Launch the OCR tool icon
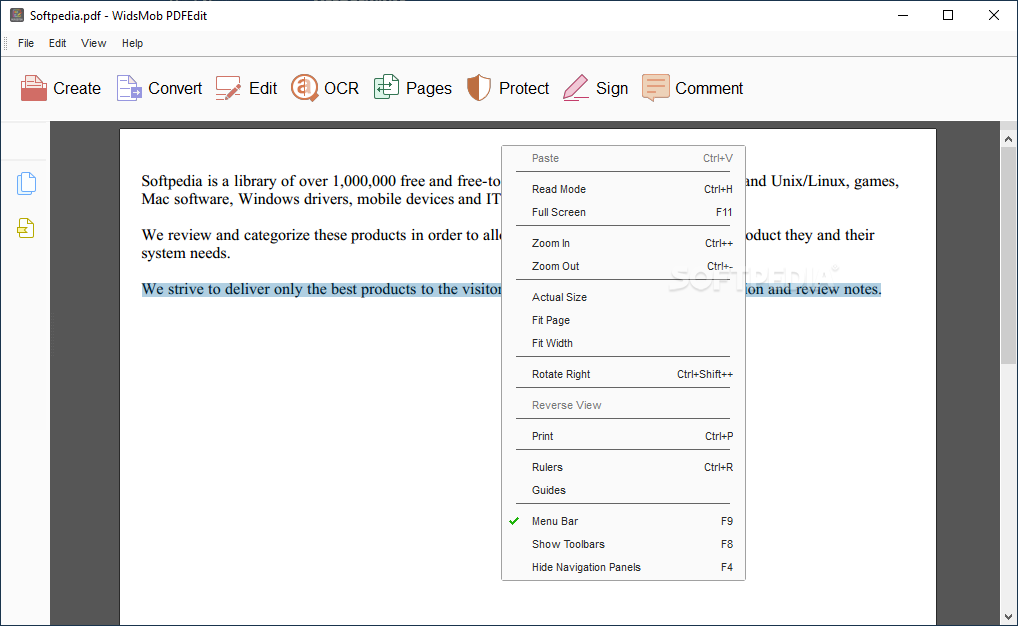Viewport: 1018px width, 626px height. [304, 88]
